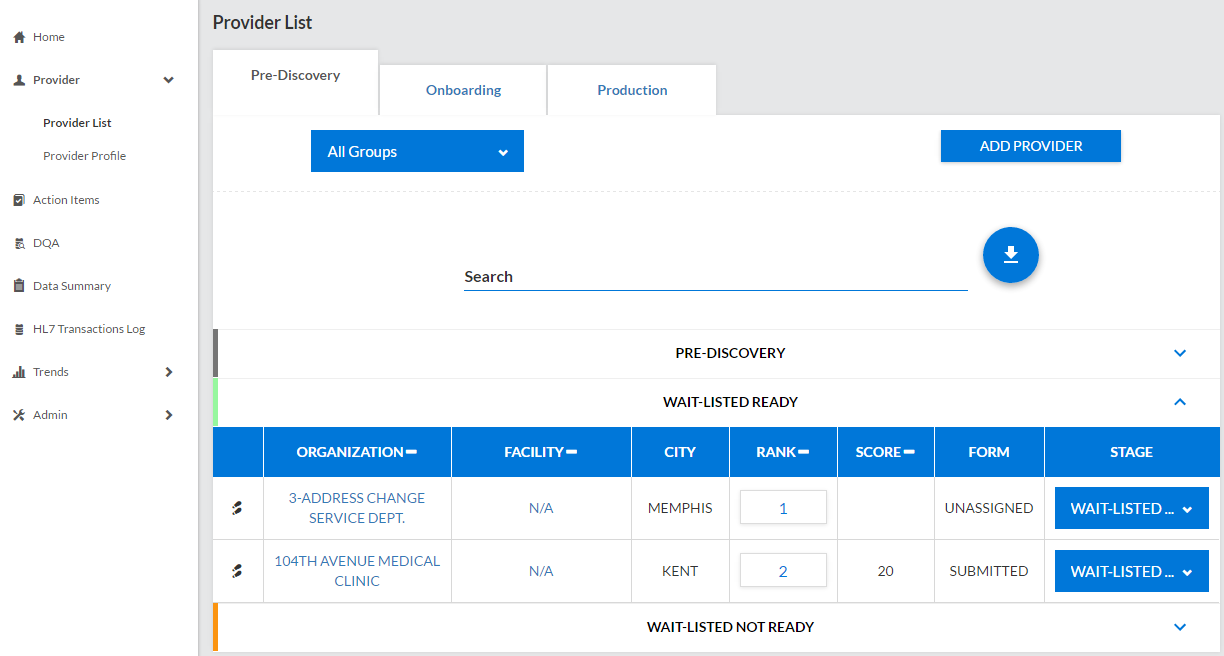Expand the Wait-Listed Not Ready section
1224x656 pixels.
coord(1179,627)
